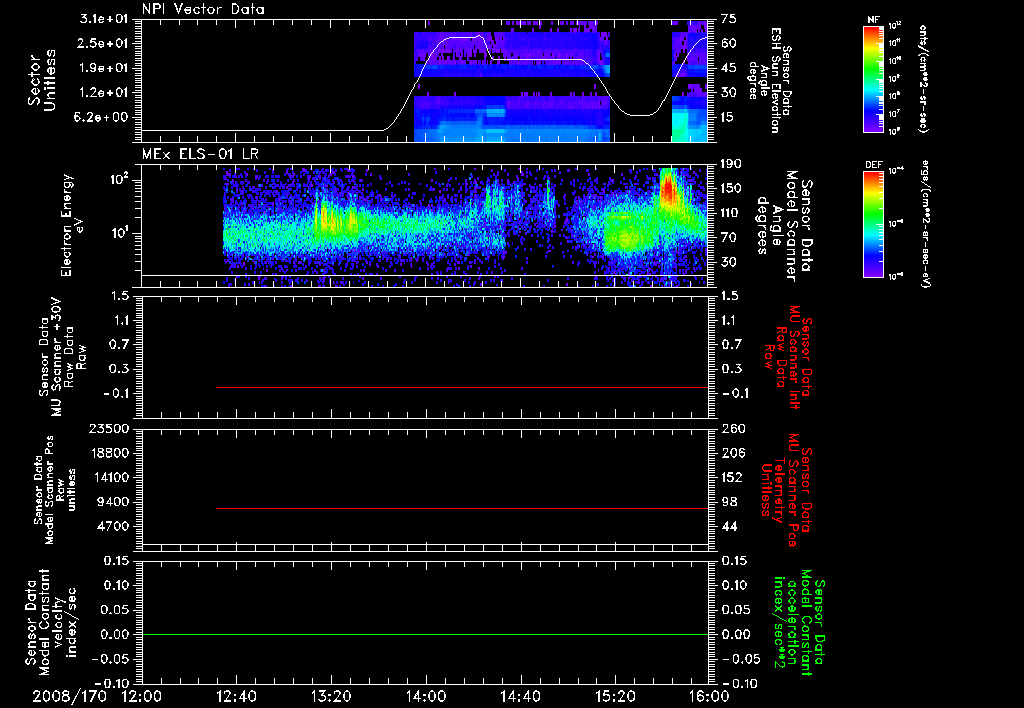The width and height of the screenshot is (1024, 708).
Task: Click the NF color scale bar
Action: click(874, 78)
